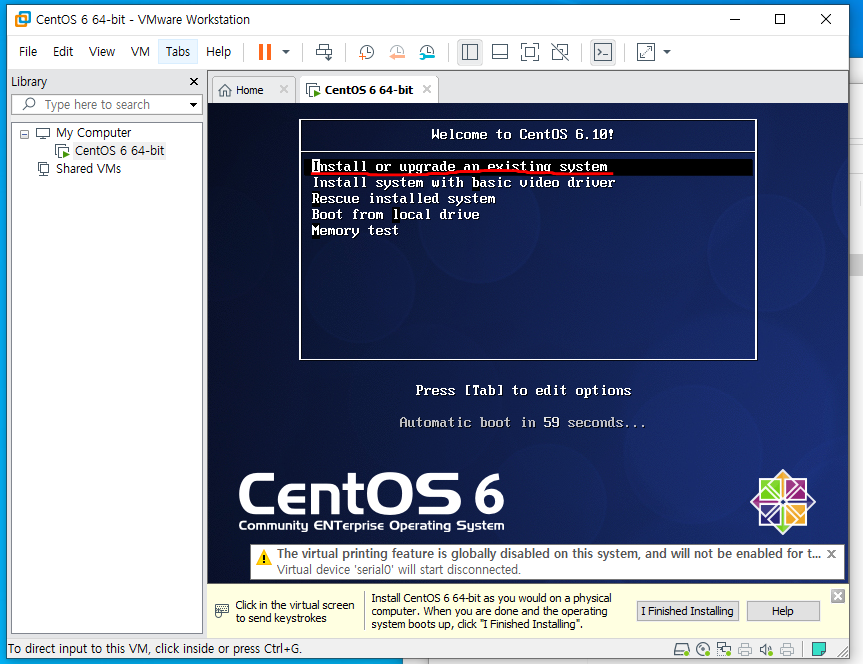Open the power options dropdown beside Pause
863x664 pixels.
point(286,52)
